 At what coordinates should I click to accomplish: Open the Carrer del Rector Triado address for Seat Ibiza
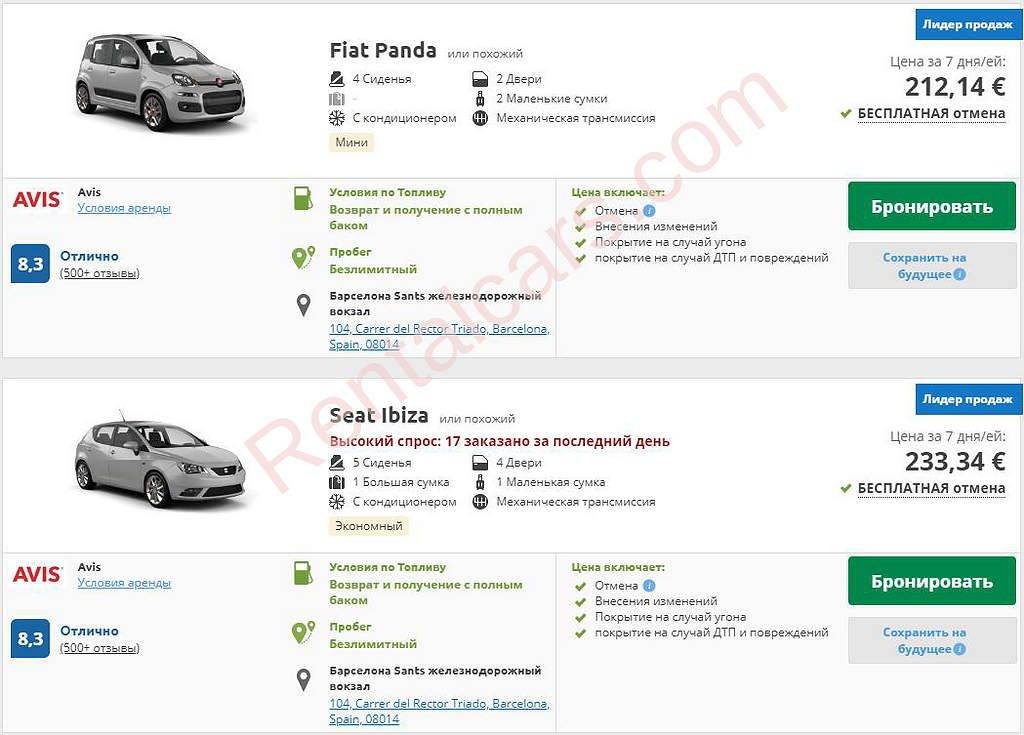pos(439,711)
